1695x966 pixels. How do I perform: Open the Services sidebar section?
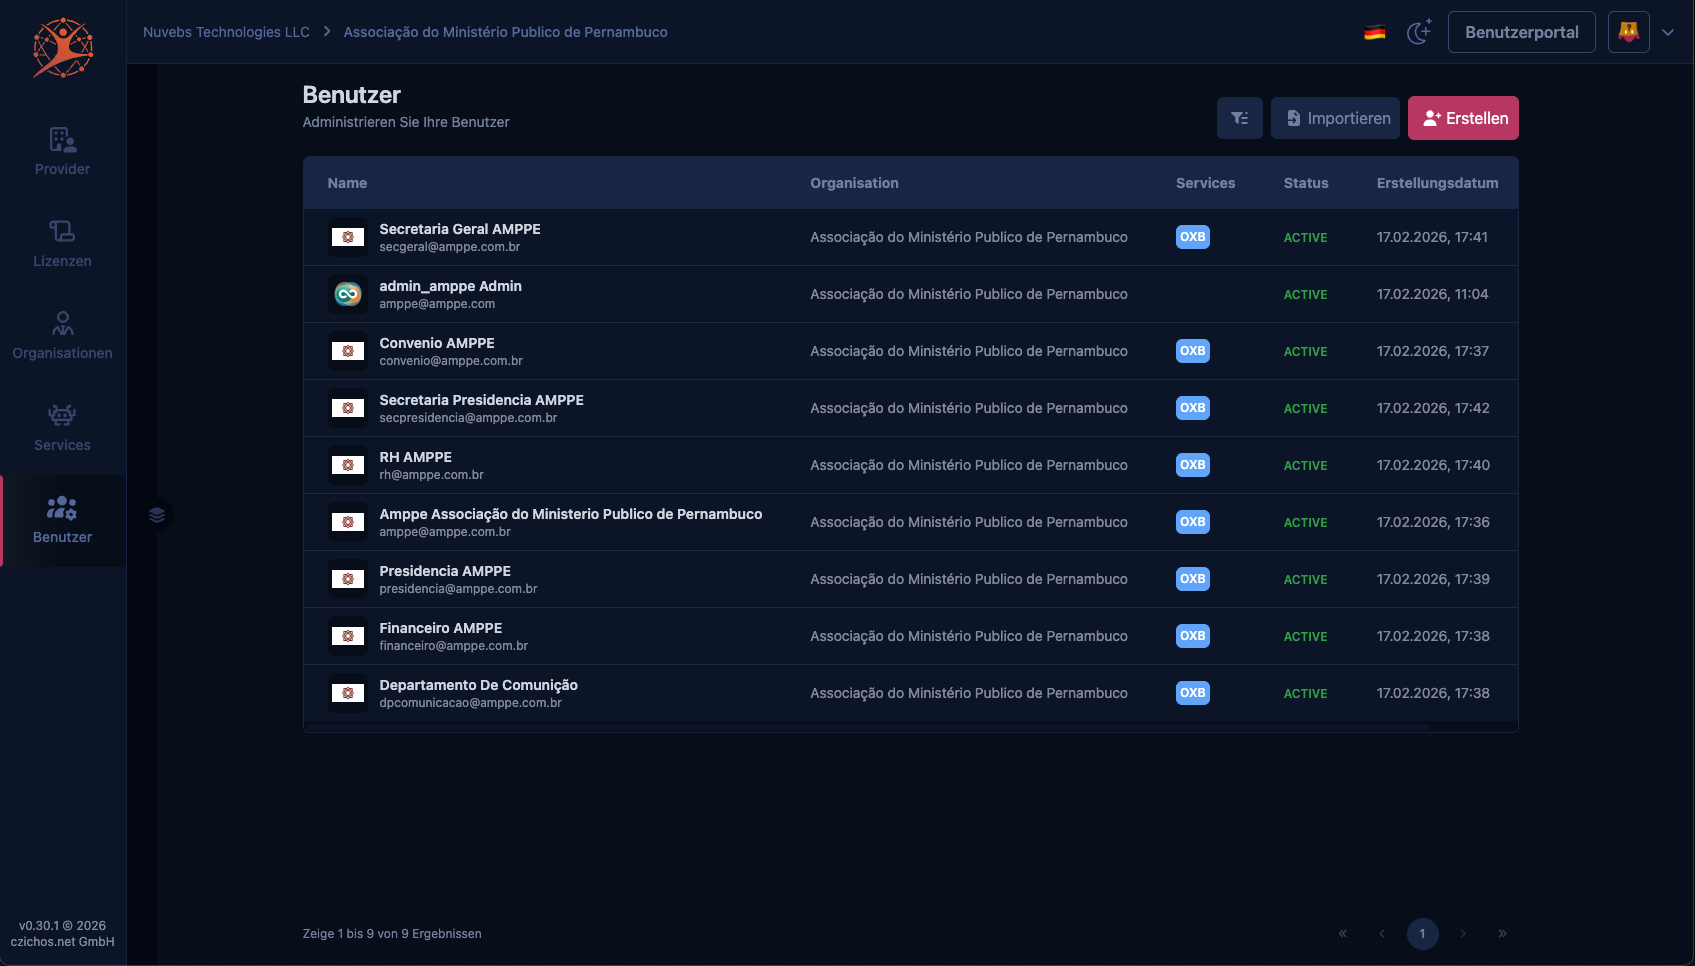point(62,427)
